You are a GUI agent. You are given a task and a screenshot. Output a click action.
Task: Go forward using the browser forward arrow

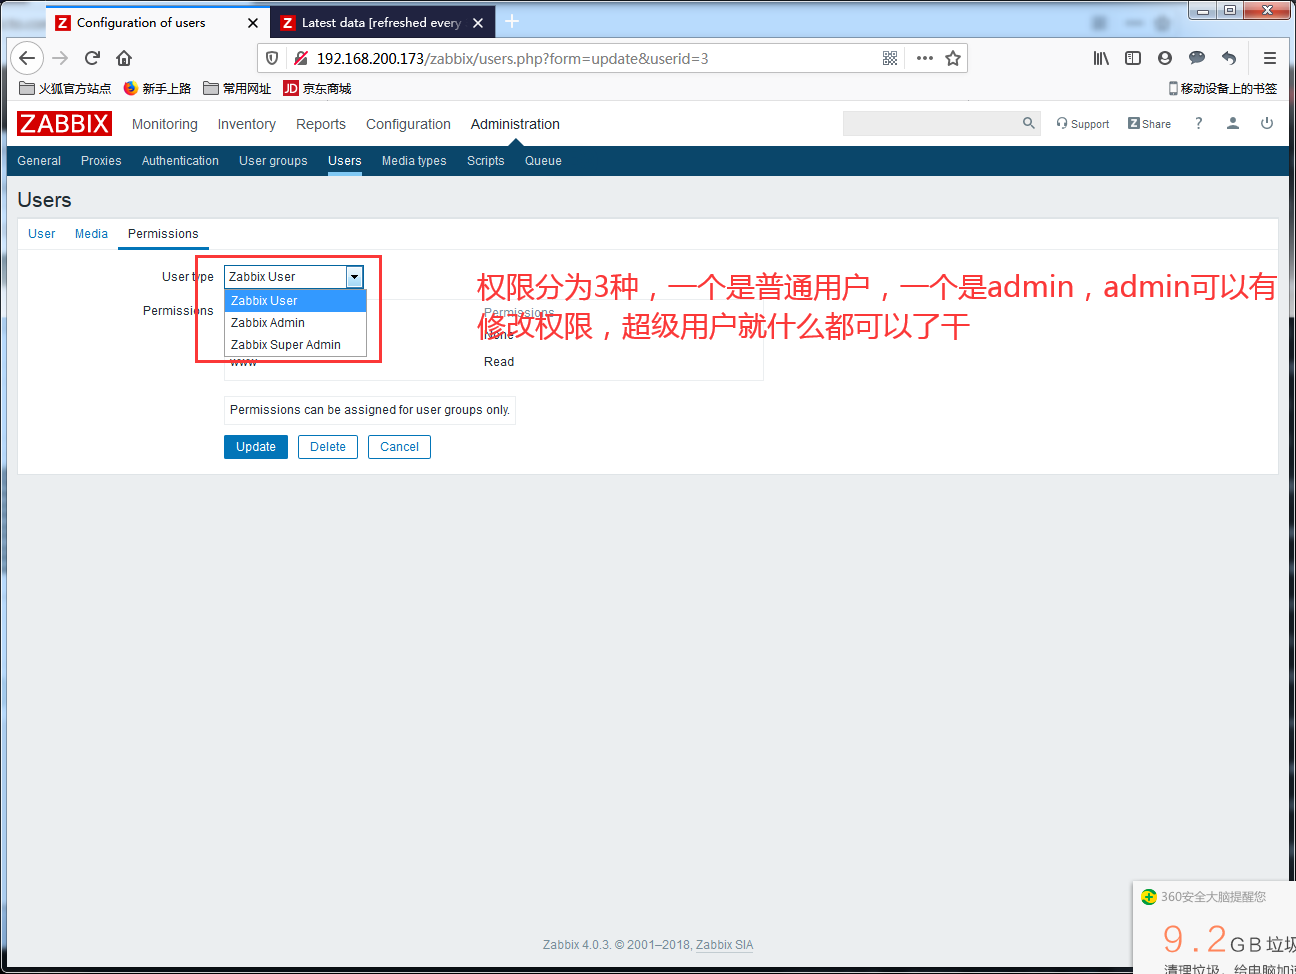click(60, 58)
